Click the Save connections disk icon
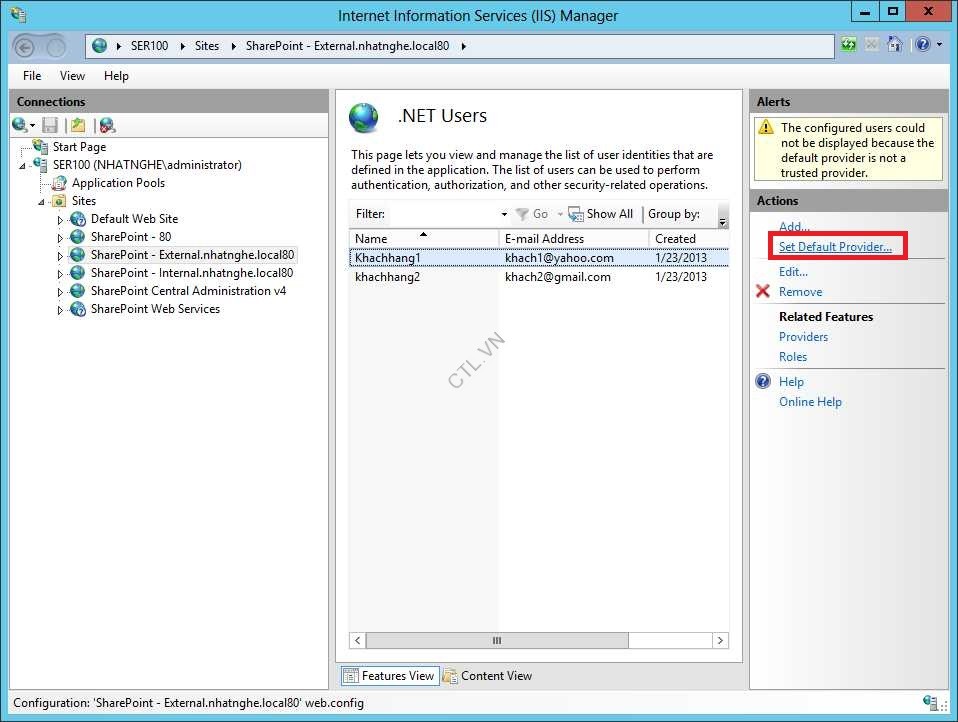The image size is (958, 722). click(x=50, y=125)
